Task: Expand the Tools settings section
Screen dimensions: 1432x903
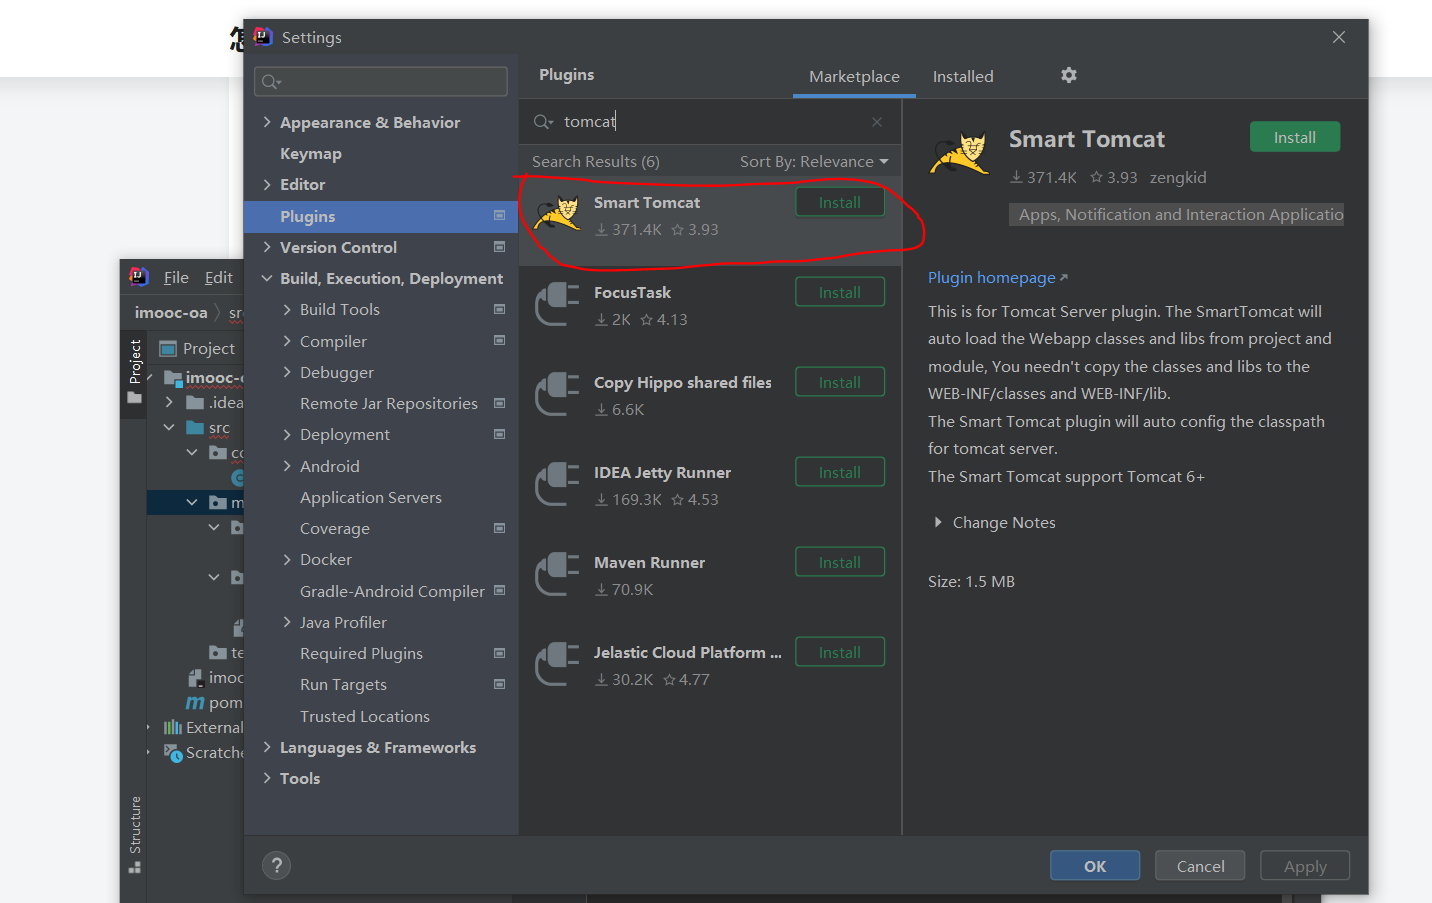Action: [267, 778]
